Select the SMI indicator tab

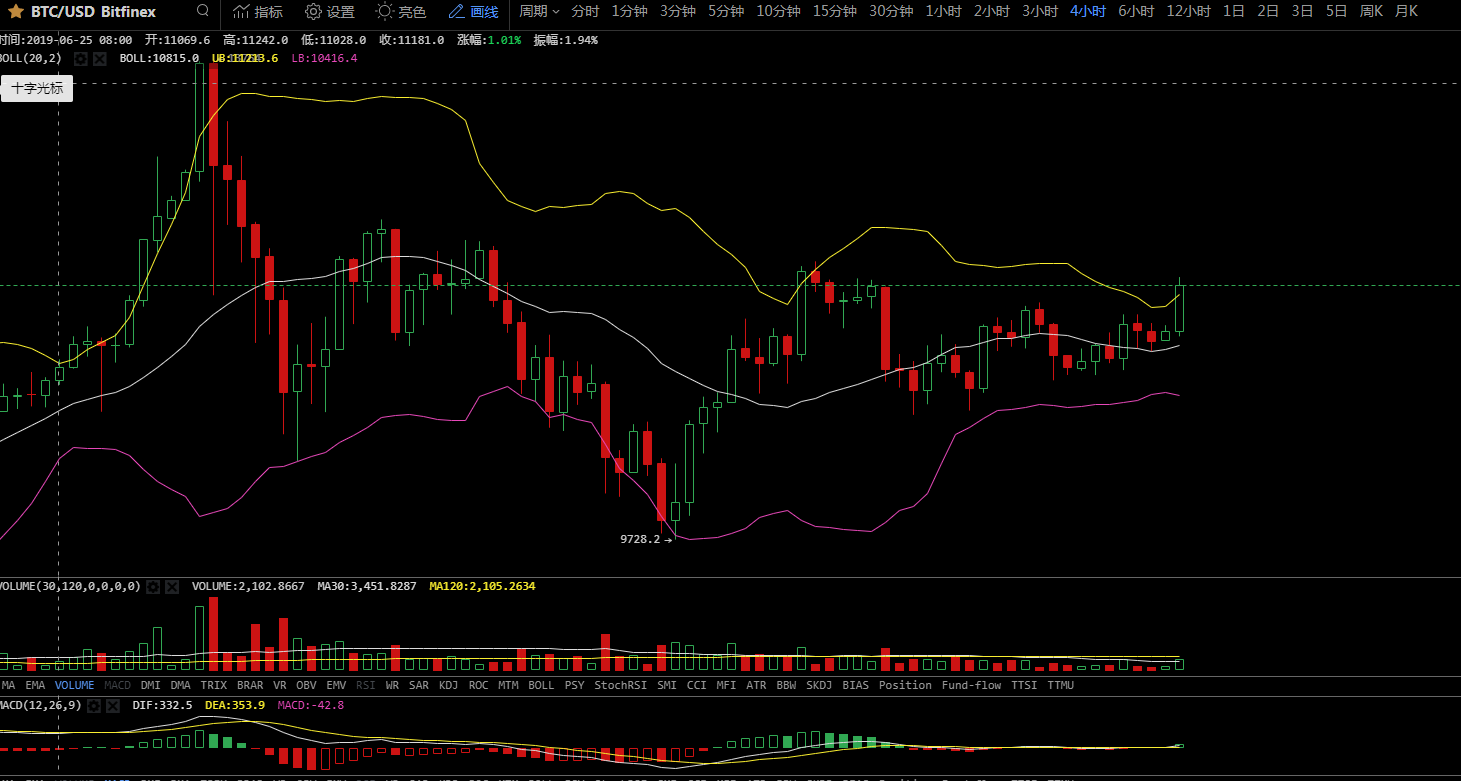(x=667, y=686)
